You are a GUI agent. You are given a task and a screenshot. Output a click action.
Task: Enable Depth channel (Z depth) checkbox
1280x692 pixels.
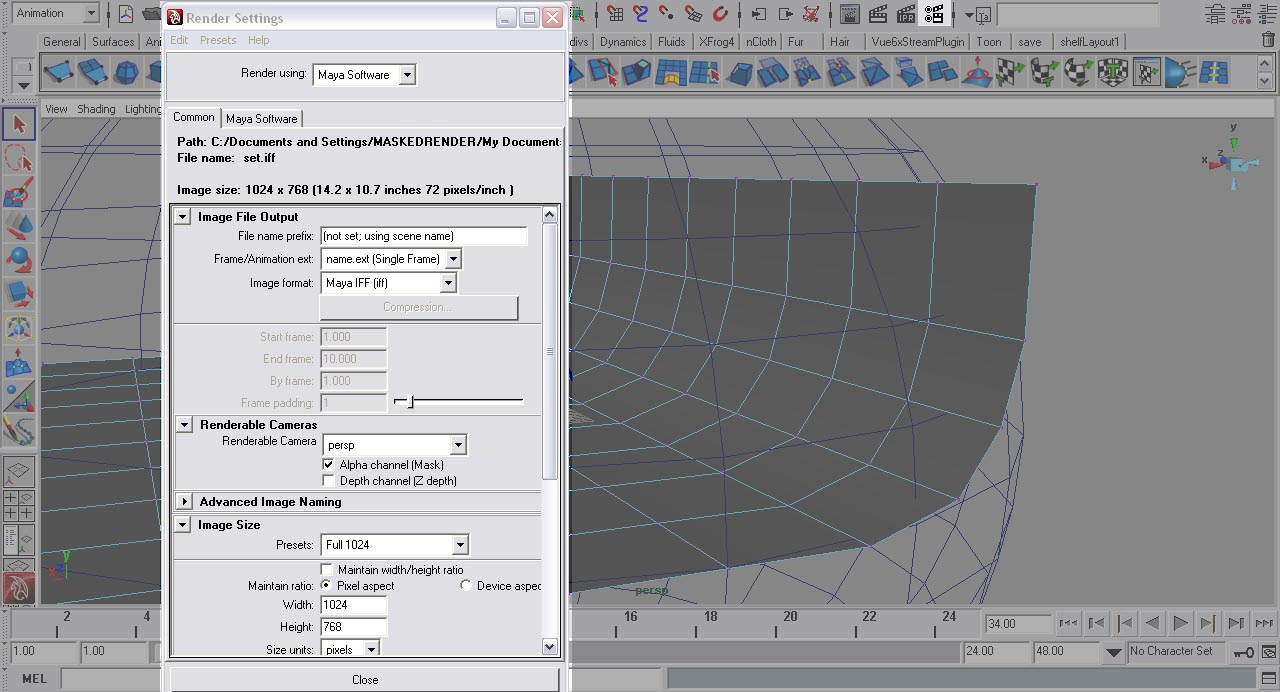328,481
